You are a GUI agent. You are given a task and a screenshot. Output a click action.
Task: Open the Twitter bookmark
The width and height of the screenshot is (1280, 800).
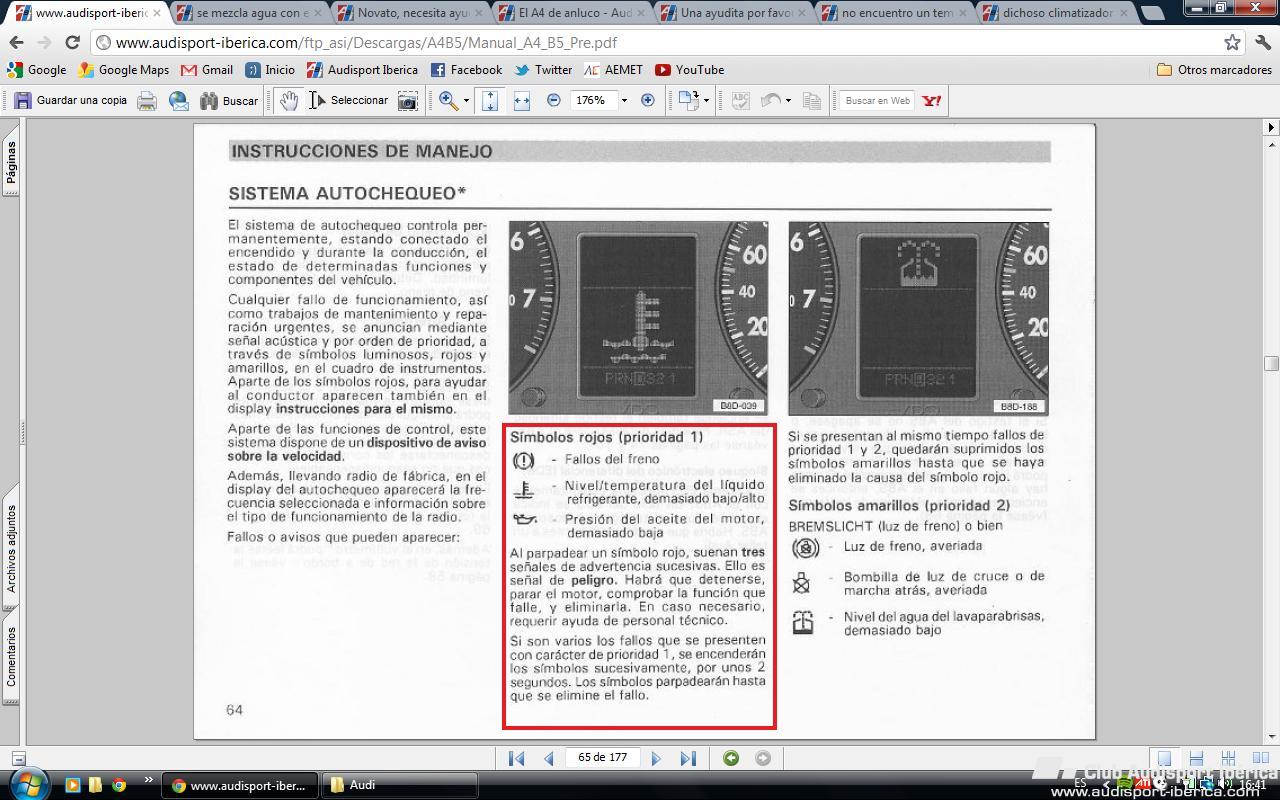coord(543,70)
